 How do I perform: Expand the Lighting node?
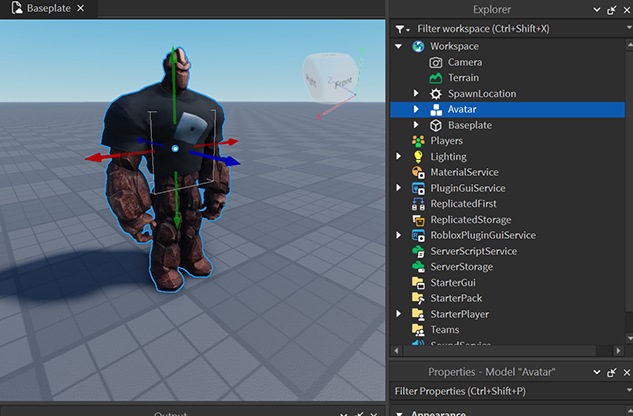399,157
